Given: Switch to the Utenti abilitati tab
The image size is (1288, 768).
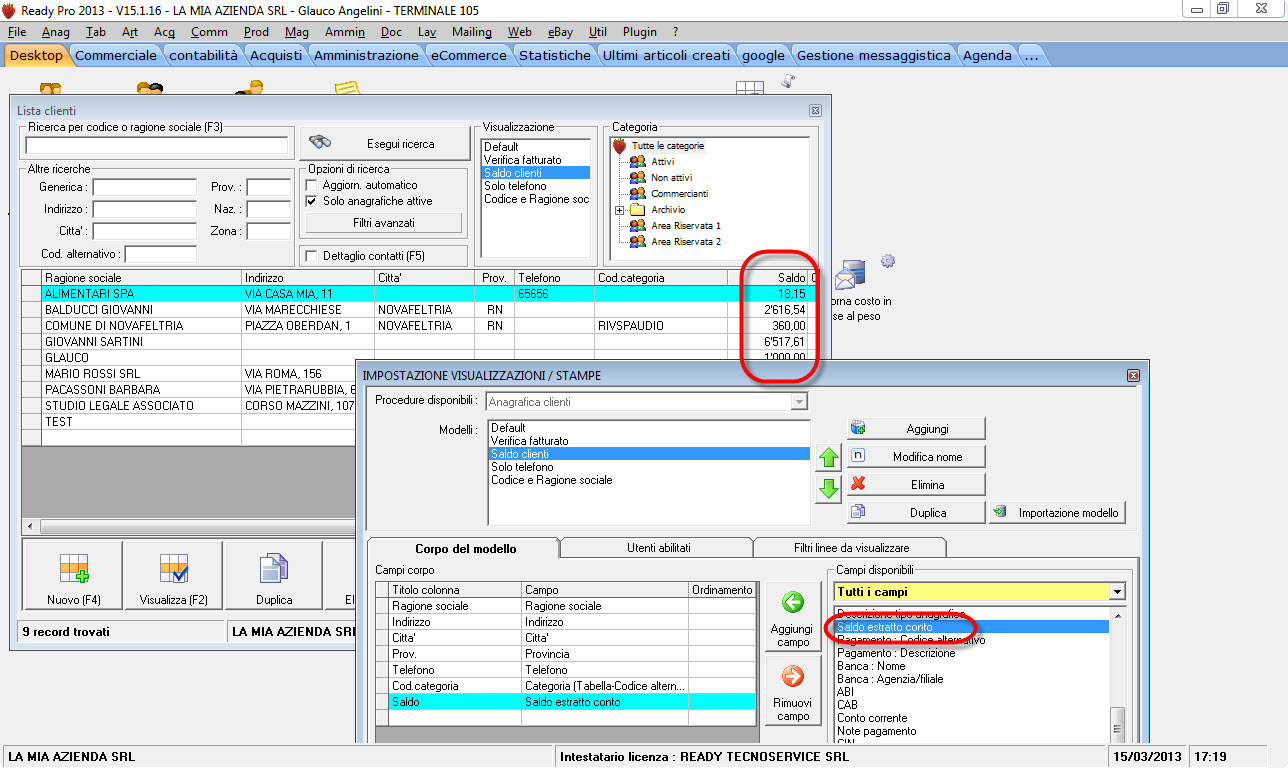Looking at the screenshot, I should (x=657, y=548).
